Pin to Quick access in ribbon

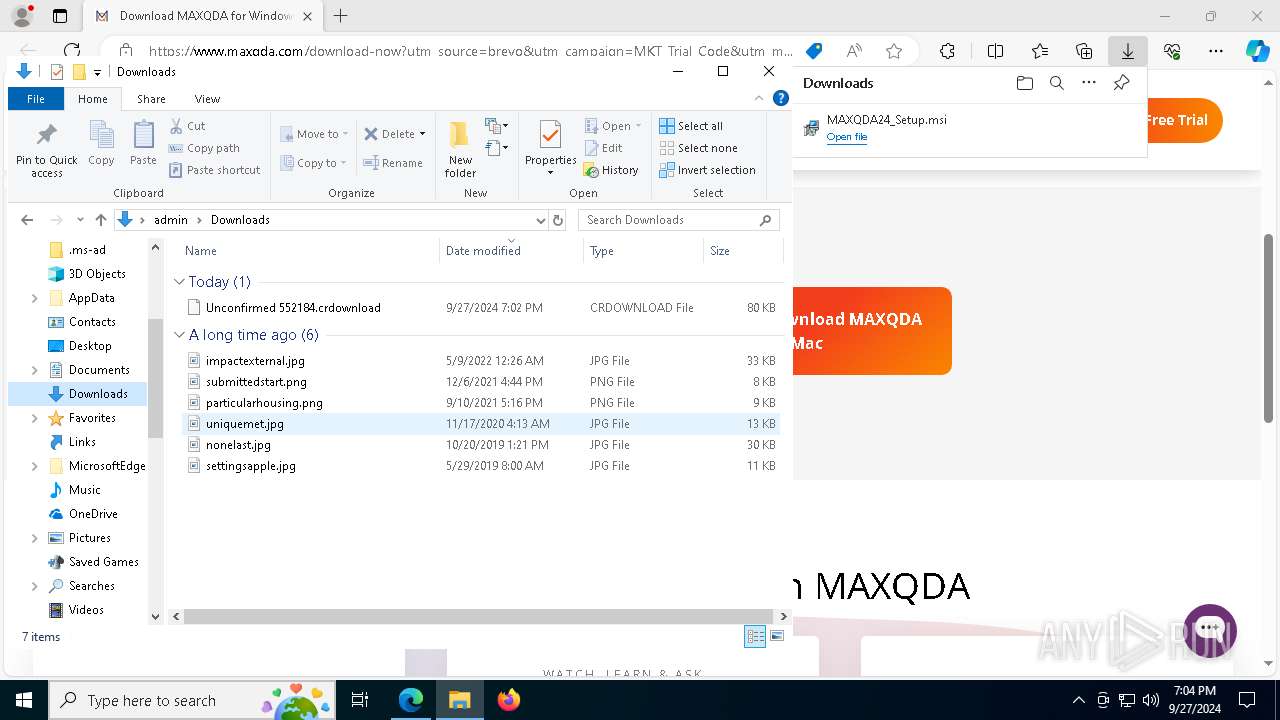pyautogui.click(x=46, y=150)
